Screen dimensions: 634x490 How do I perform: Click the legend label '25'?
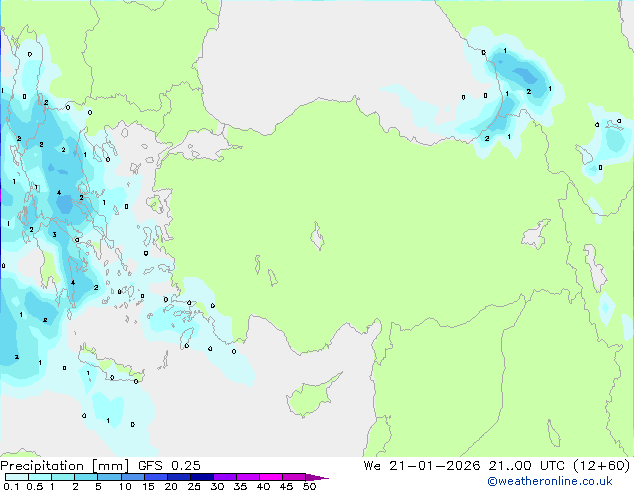194,486
